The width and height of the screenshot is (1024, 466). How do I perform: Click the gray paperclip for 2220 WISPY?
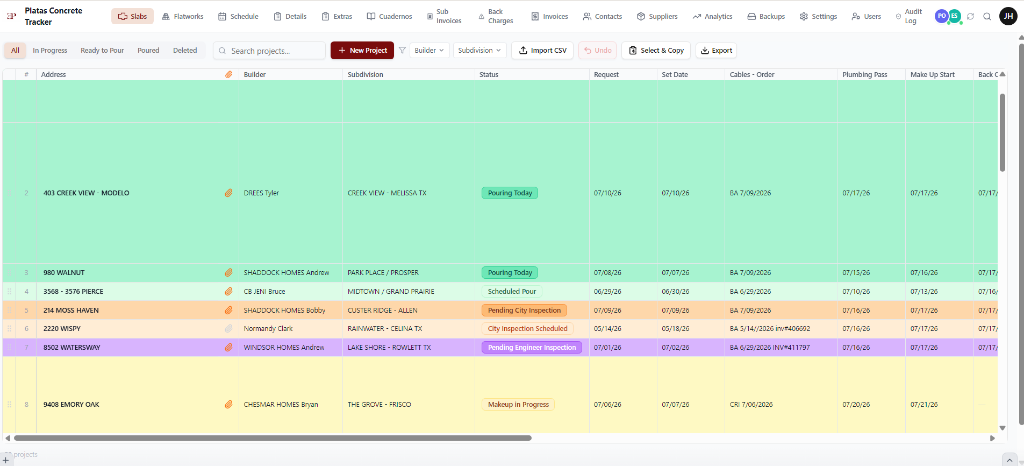[x=229, y=329]
